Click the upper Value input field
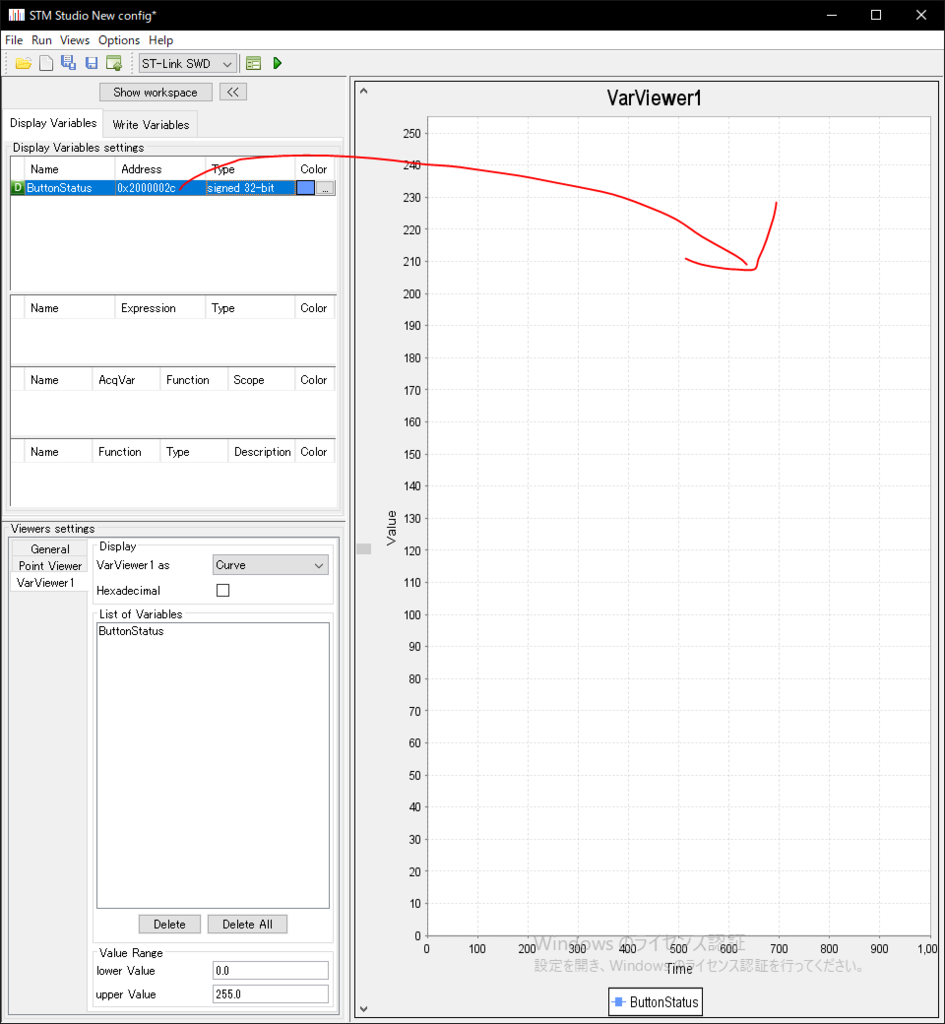945x1024 pixels. point(270,994)
